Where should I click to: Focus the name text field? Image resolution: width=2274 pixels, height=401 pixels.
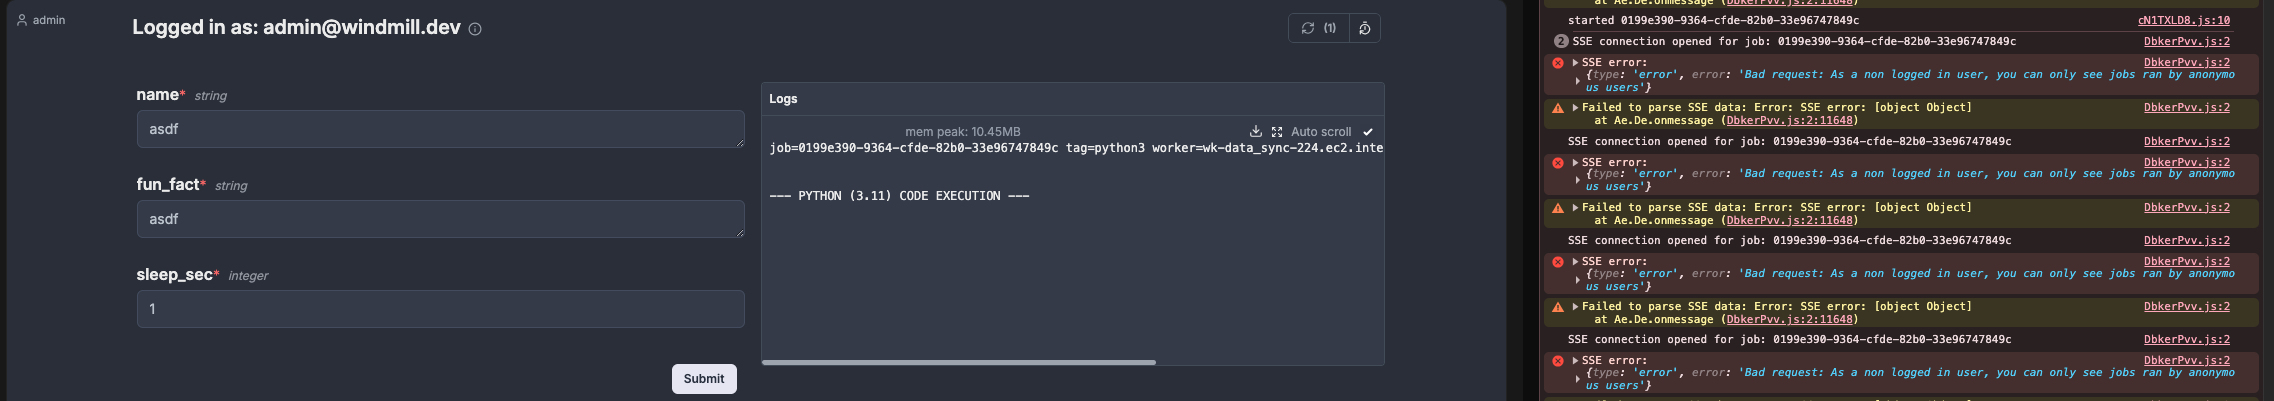(440, 129)
